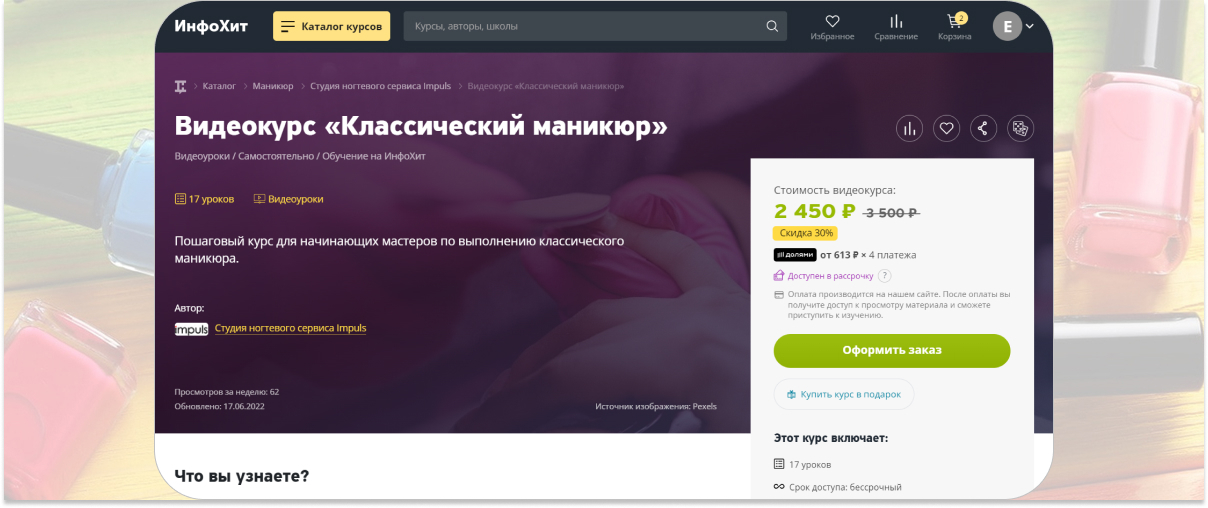Image resolution: width=1208 pixels, height=508 pixels.
Task: Go to Каталог breadcrumb
Action: pyautogui.click(x=219, y=86)
